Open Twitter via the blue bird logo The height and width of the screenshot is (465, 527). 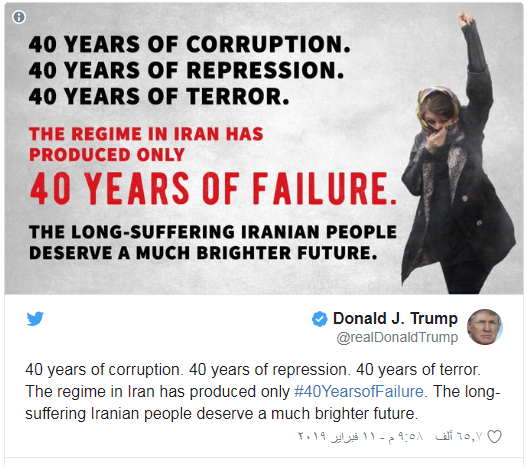pos(35,319)
